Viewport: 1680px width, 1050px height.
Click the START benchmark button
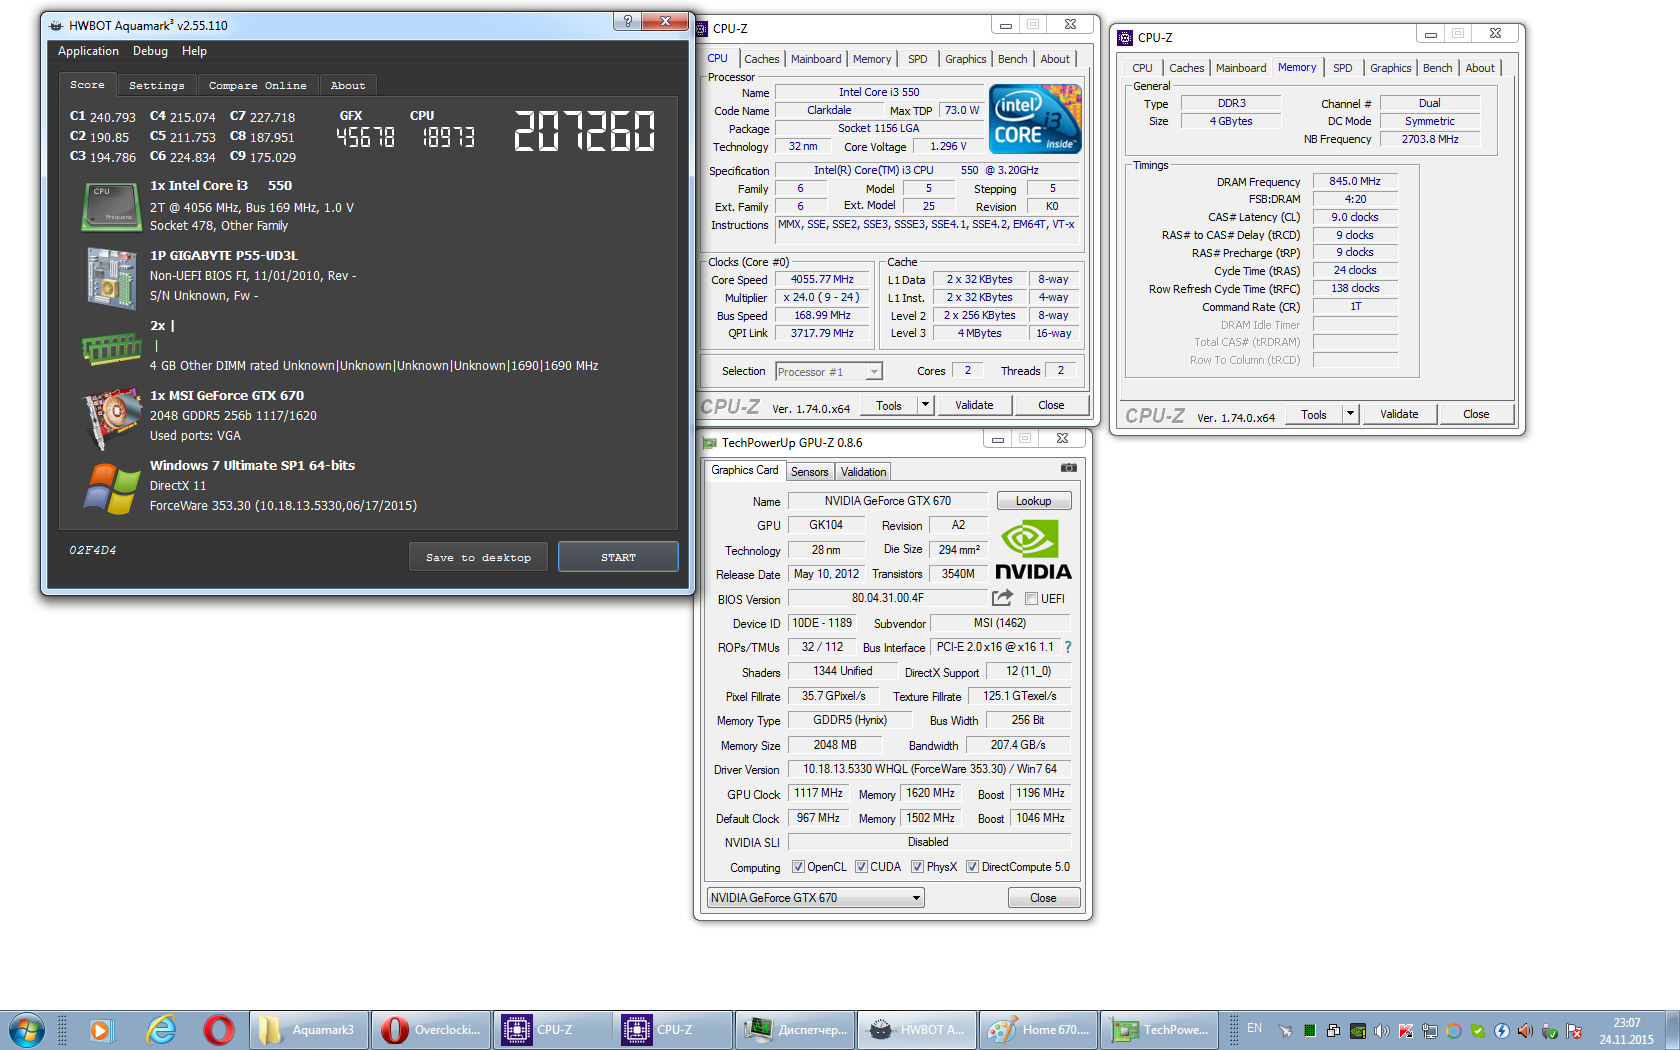(618, 557)
